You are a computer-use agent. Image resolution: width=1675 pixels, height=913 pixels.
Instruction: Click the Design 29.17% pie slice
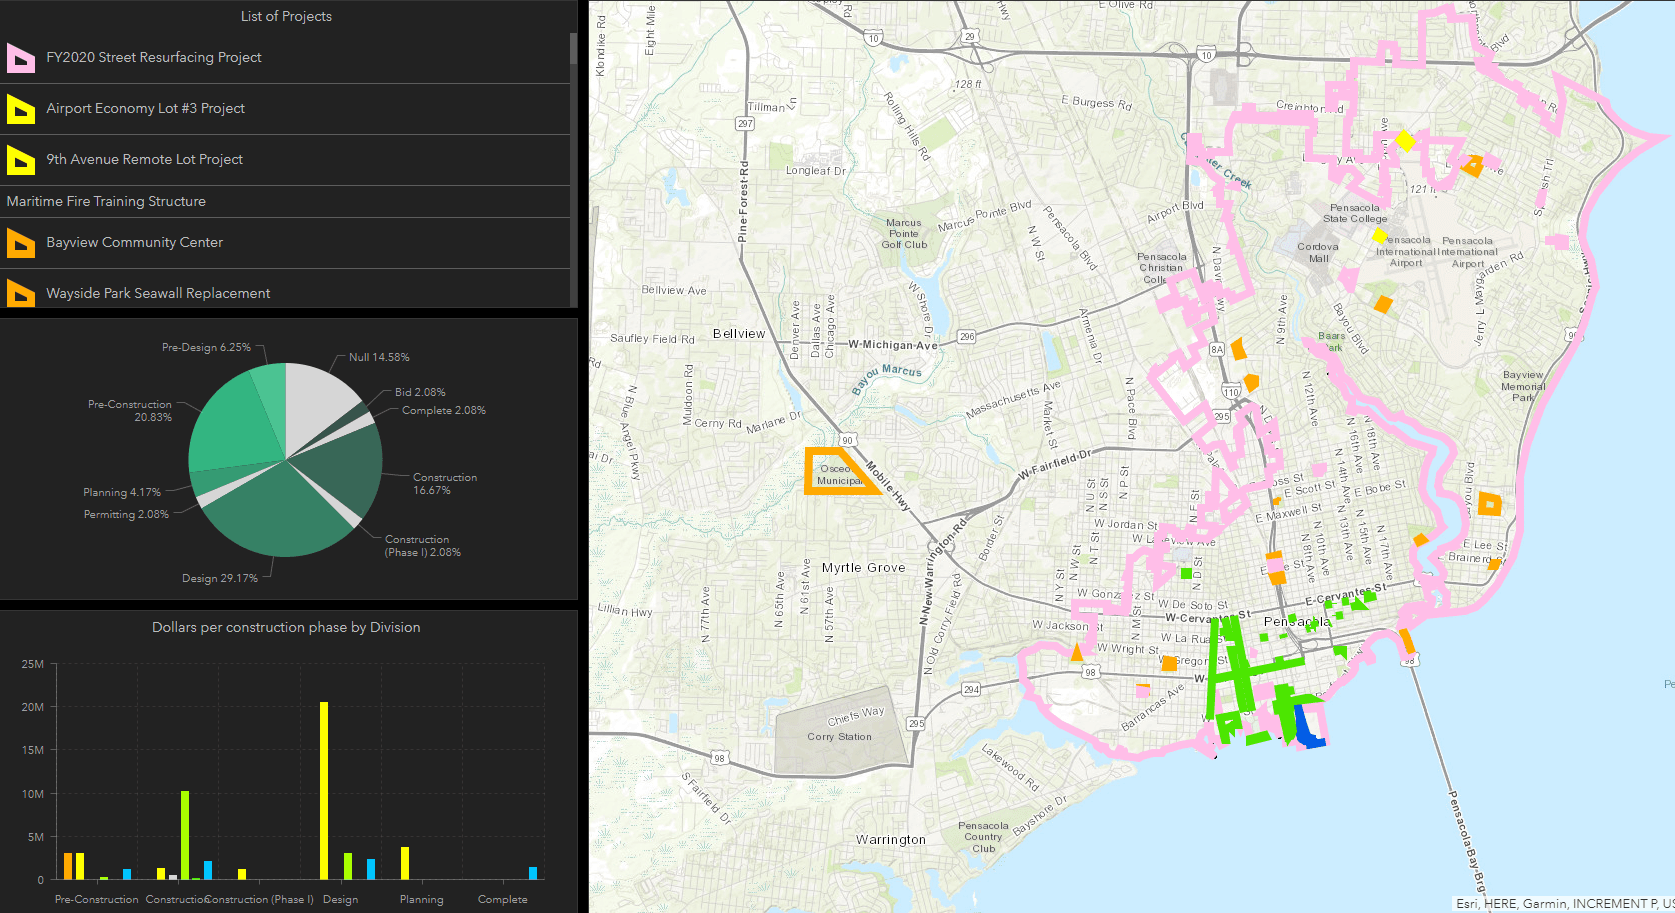[270, 510]
